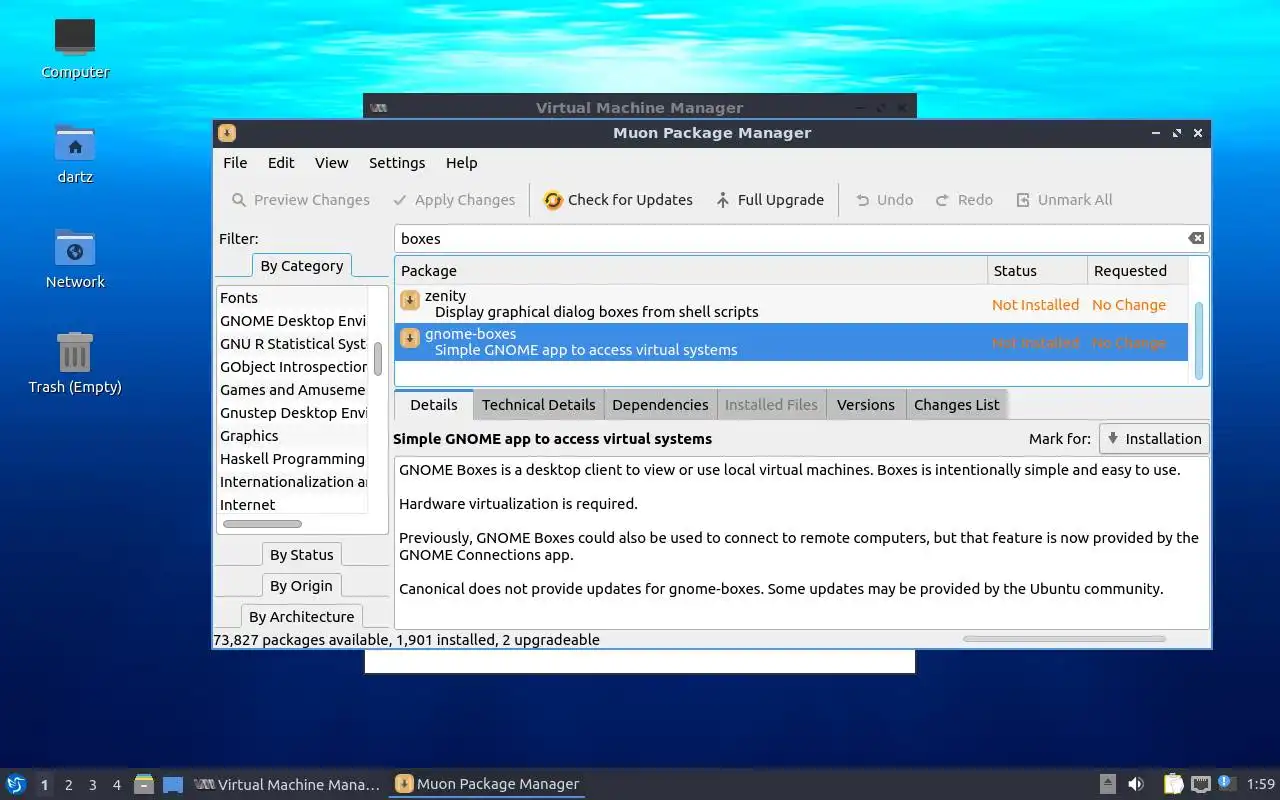Open the Lubuntu start menu
Image resolution: width=1280 pixels, height=800 pixels.
16,784
